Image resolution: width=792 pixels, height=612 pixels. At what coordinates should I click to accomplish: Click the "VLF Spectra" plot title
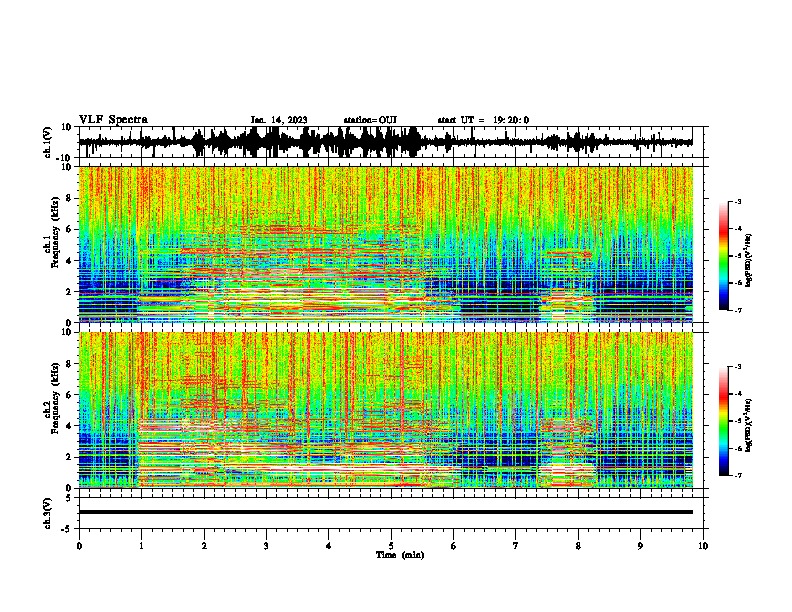[x=113, y=119]
